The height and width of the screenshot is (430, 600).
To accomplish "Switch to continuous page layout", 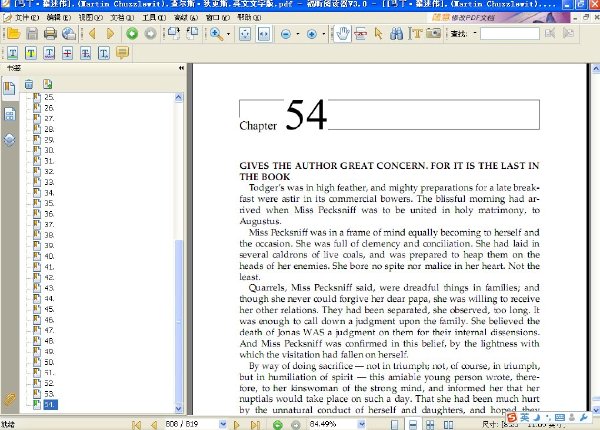I will [412, 425].
